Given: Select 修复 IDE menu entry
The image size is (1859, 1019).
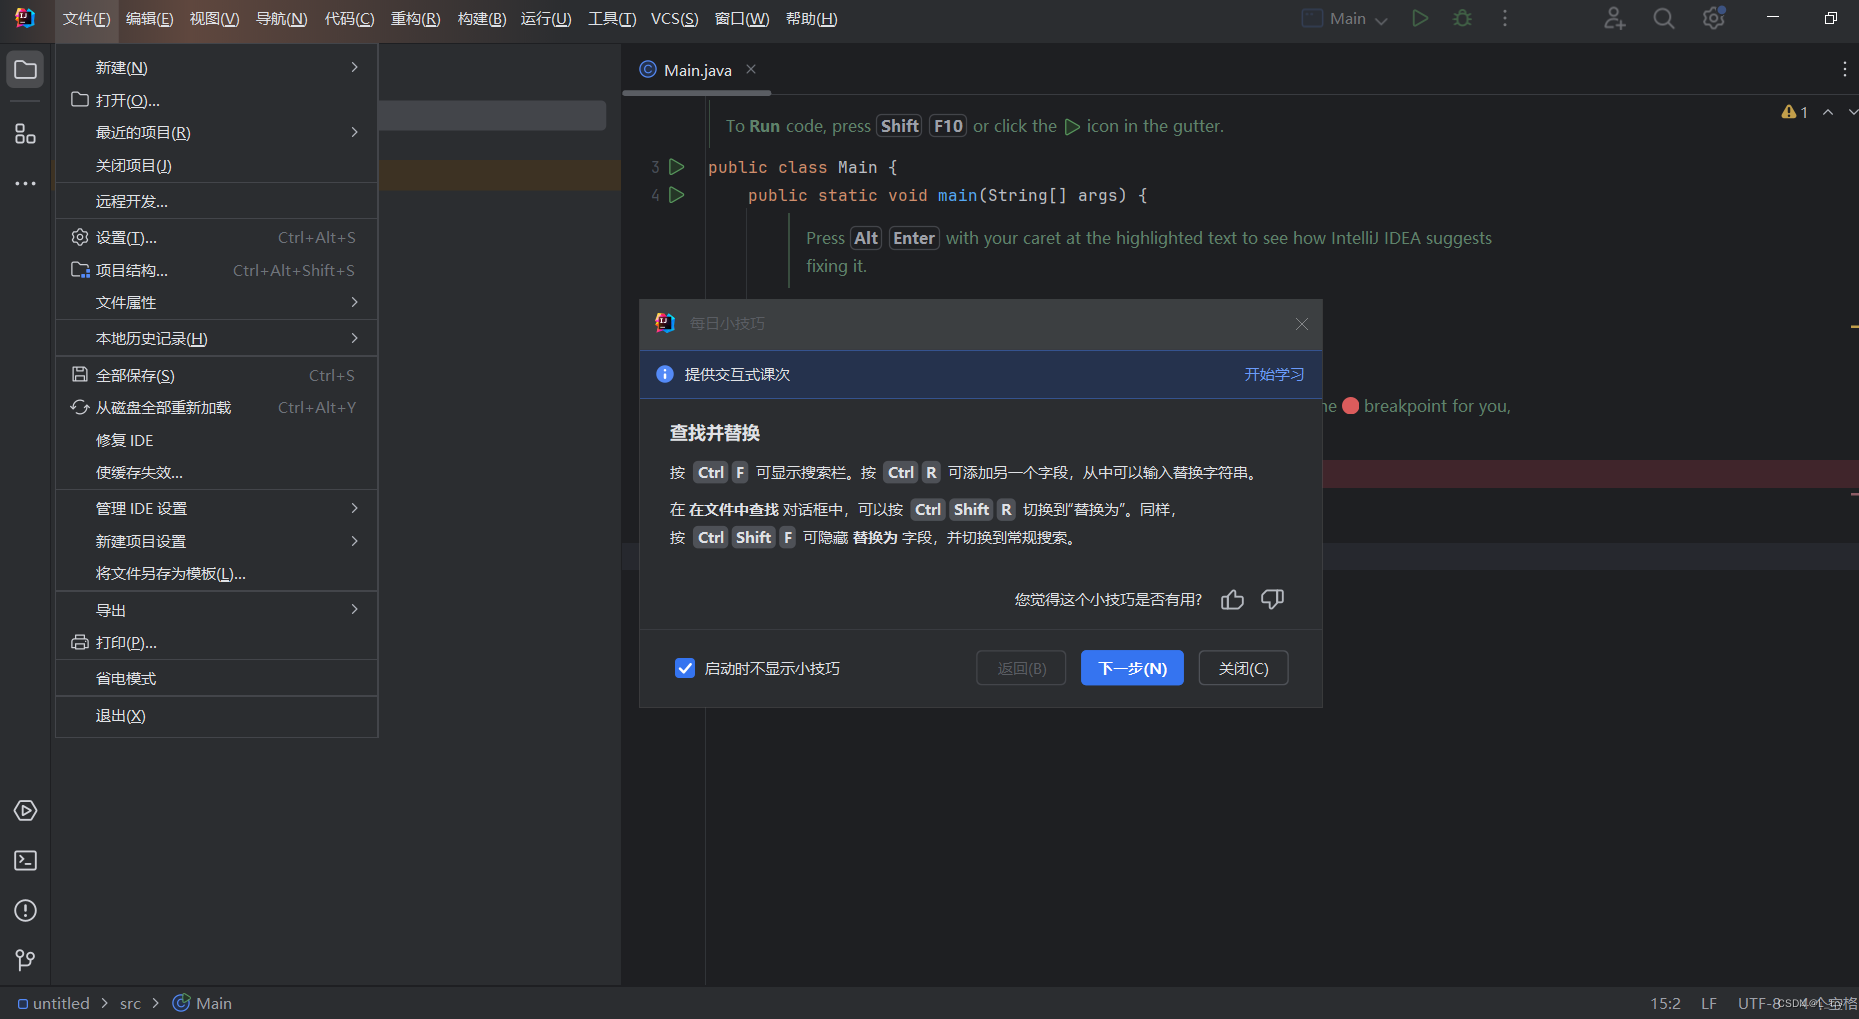Looking at the screenshot, I should coord(216,440).
